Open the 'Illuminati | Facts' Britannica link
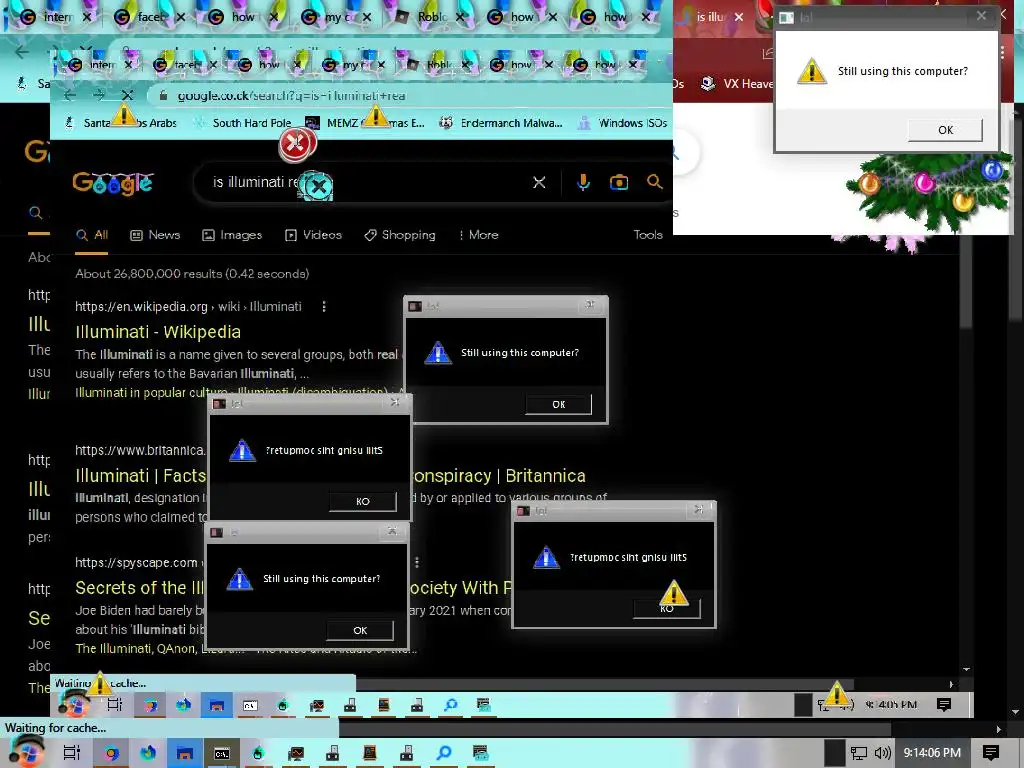The image size is (1024, 768). tap(140, 475)
